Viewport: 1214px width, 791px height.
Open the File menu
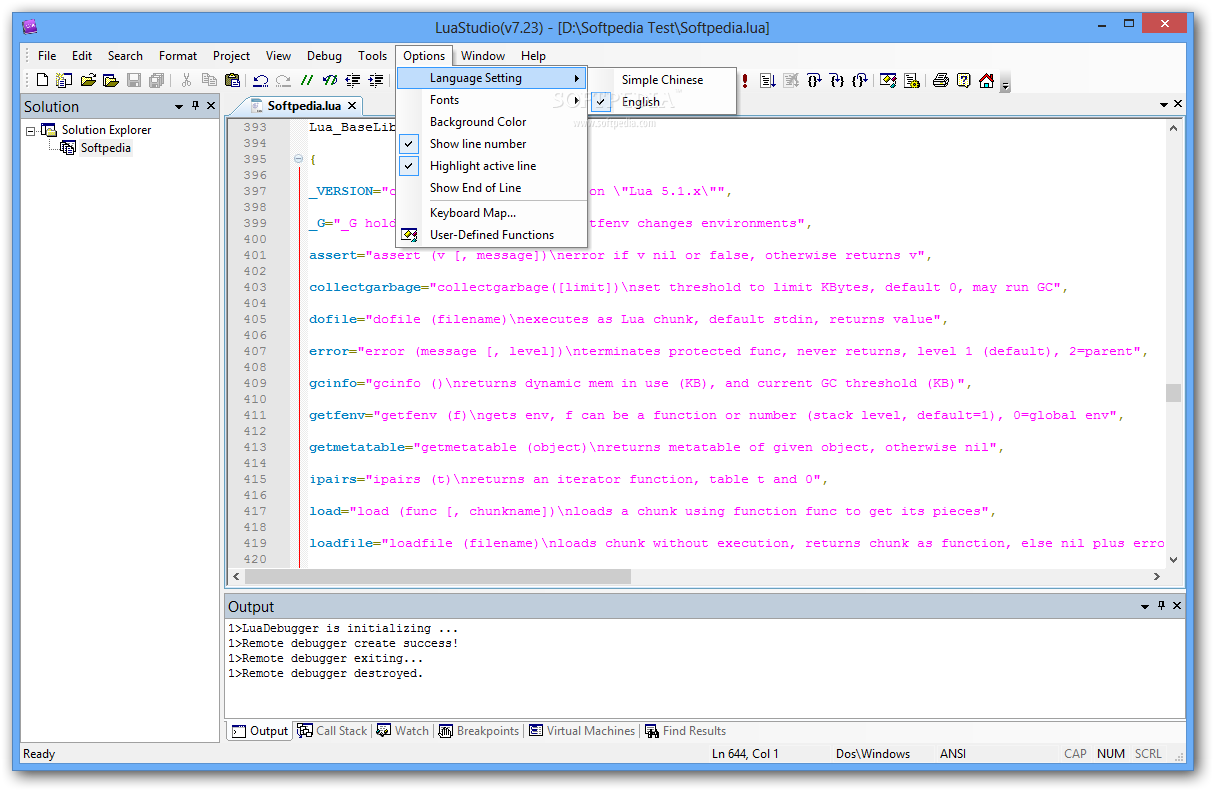coord(47,56)
